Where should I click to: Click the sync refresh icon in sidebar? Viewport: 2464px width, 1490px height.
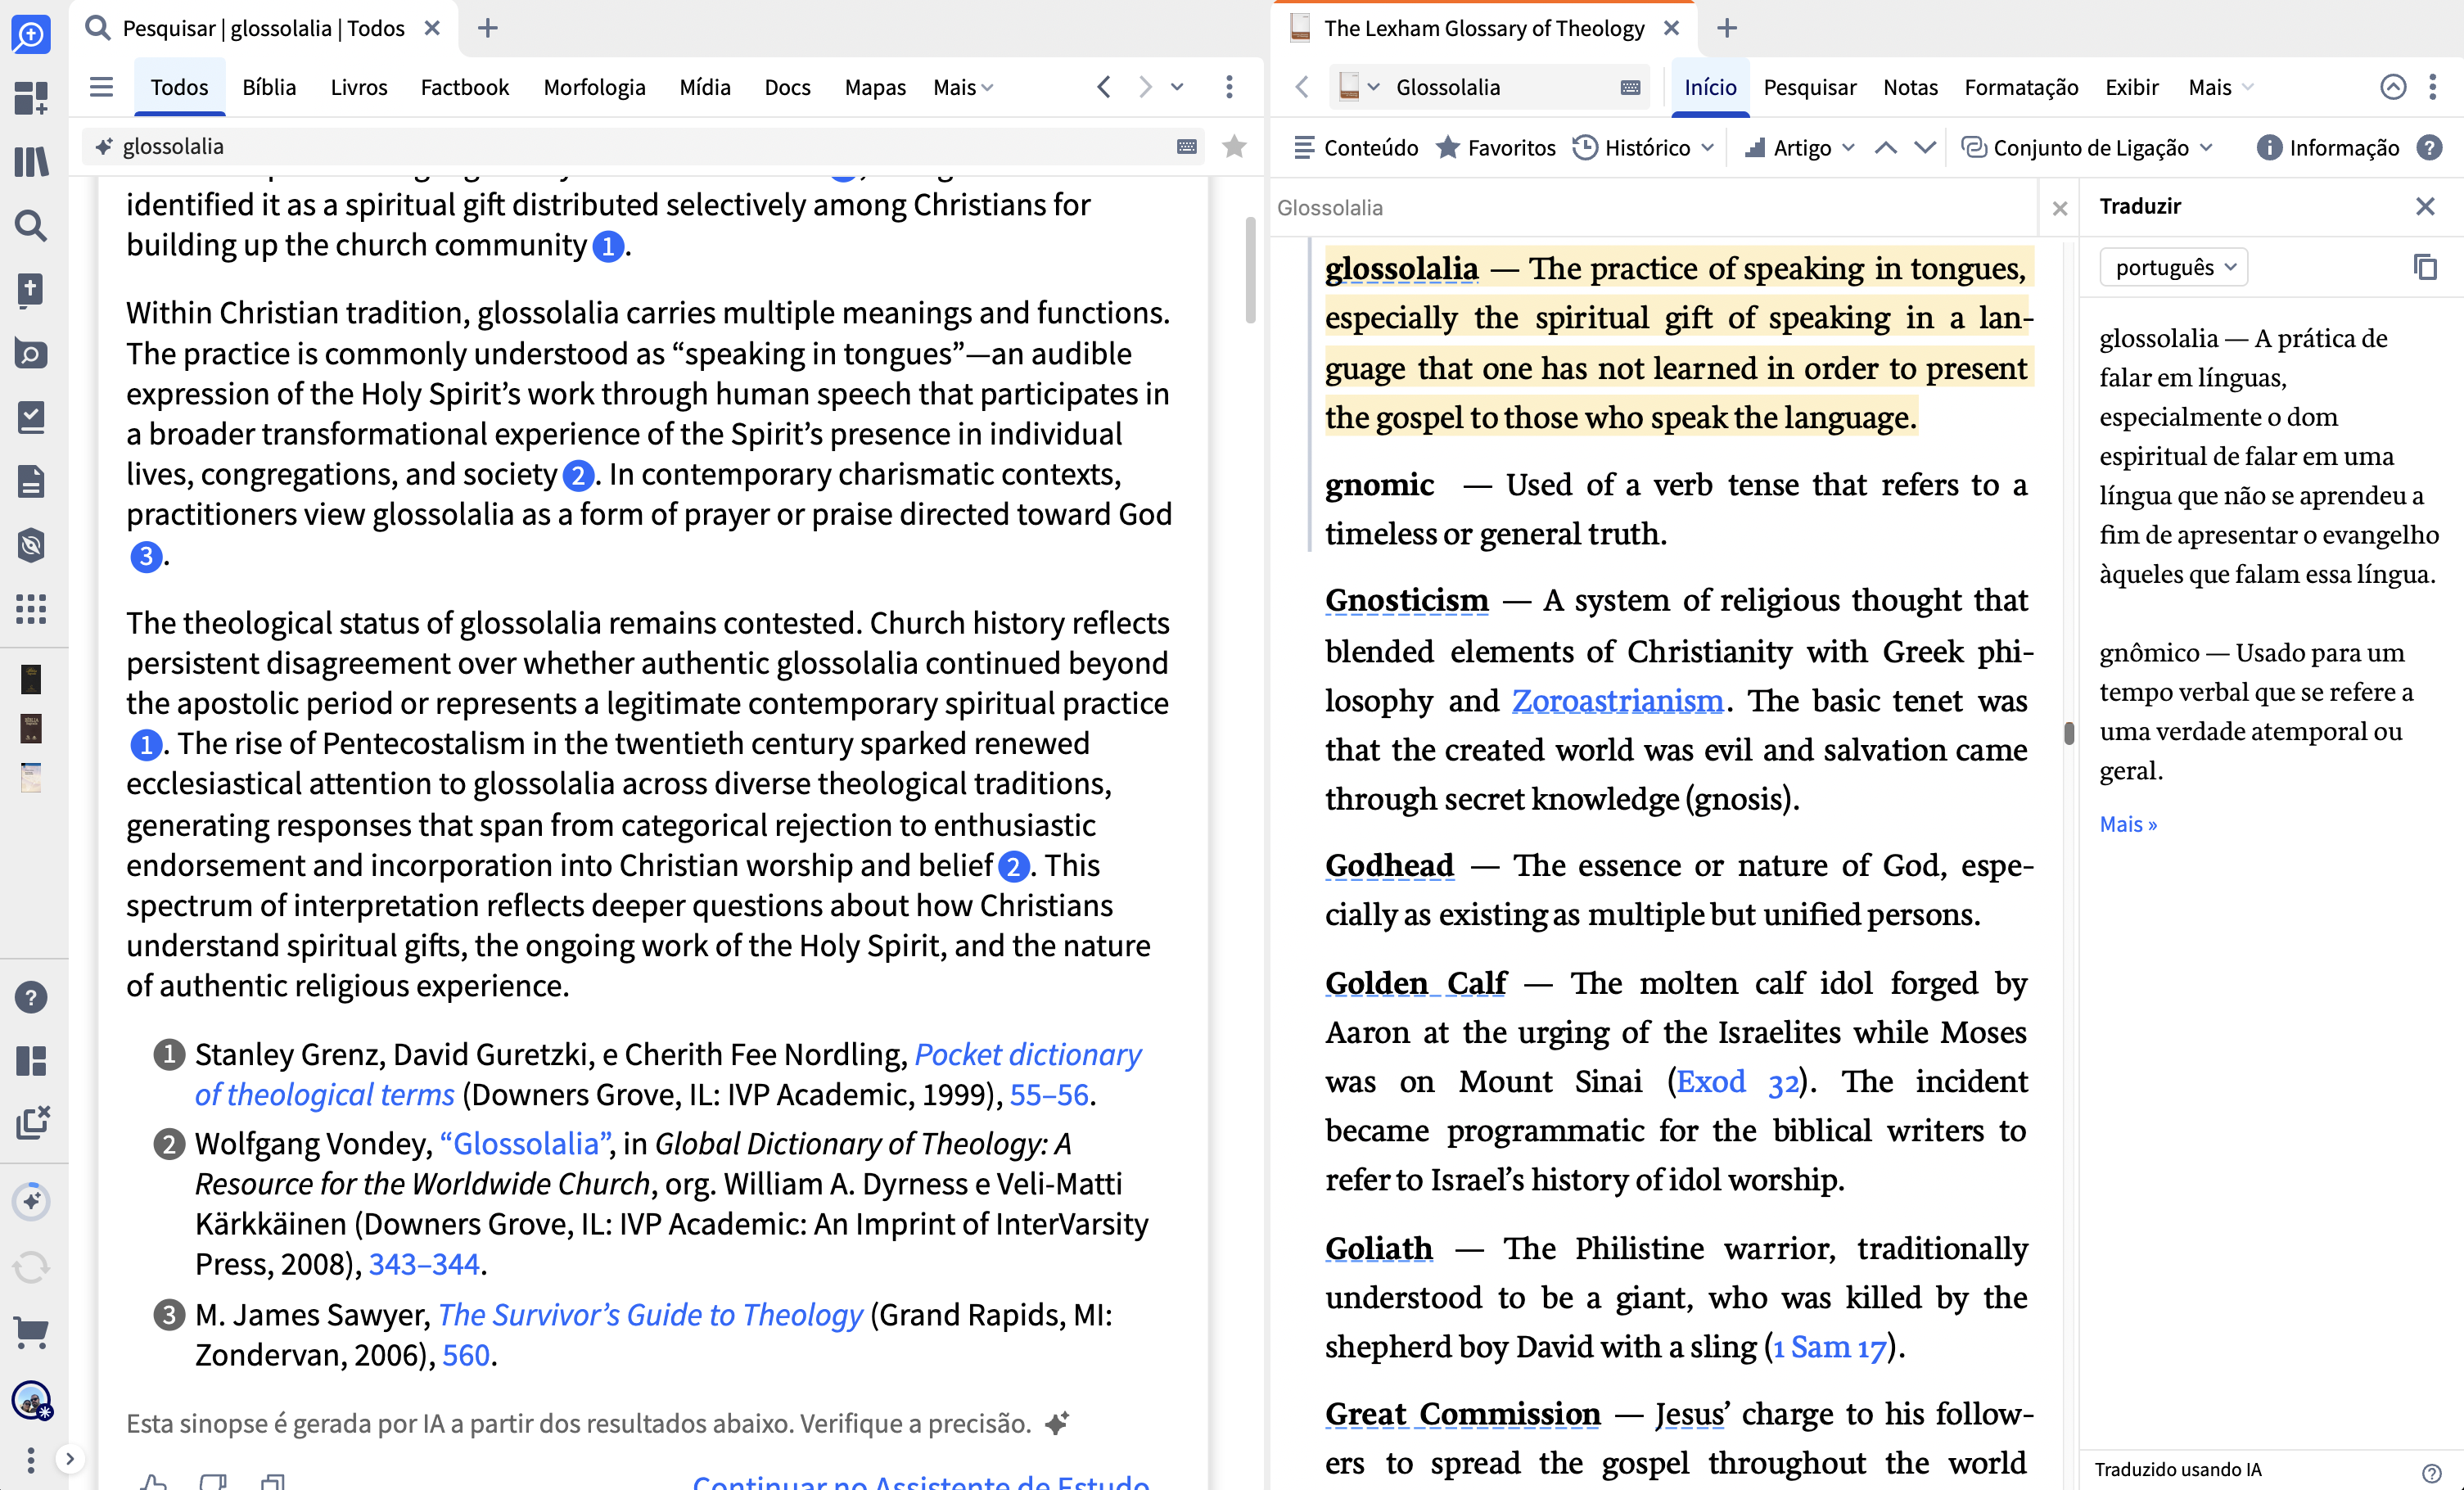(x=31, y=1267)
